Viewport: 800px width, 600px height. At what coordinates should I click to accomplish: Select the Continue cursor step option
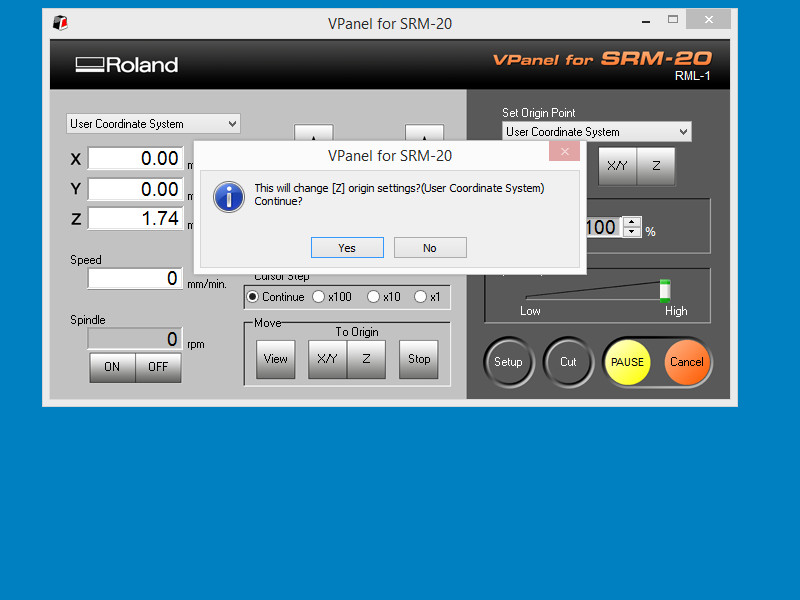(276, 297)
